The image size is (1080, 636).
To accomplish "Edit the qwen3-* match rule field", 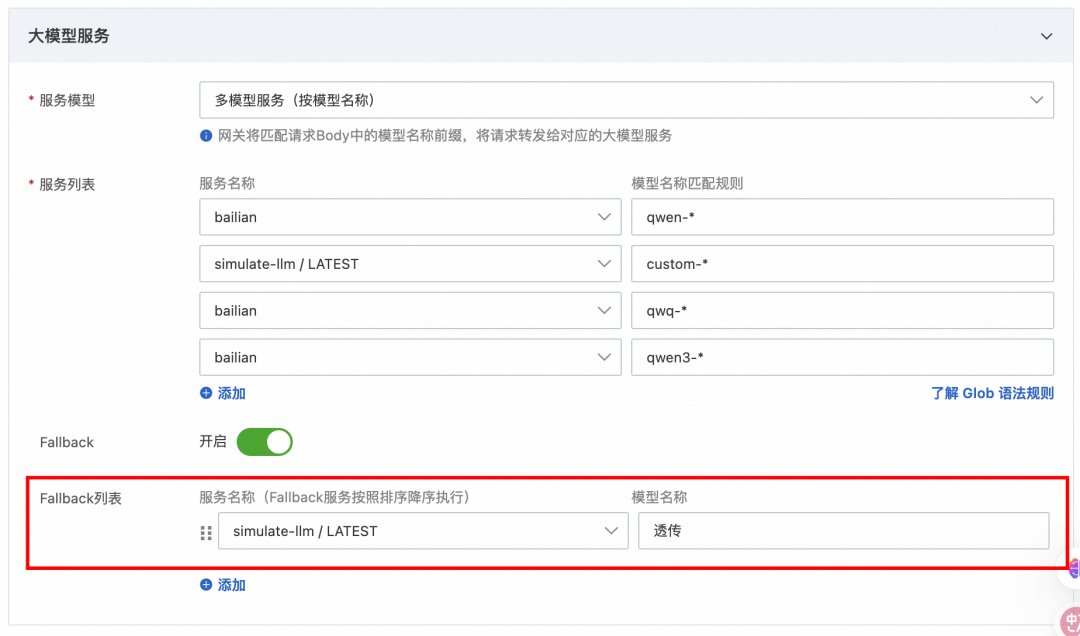I will click(842, 358).
